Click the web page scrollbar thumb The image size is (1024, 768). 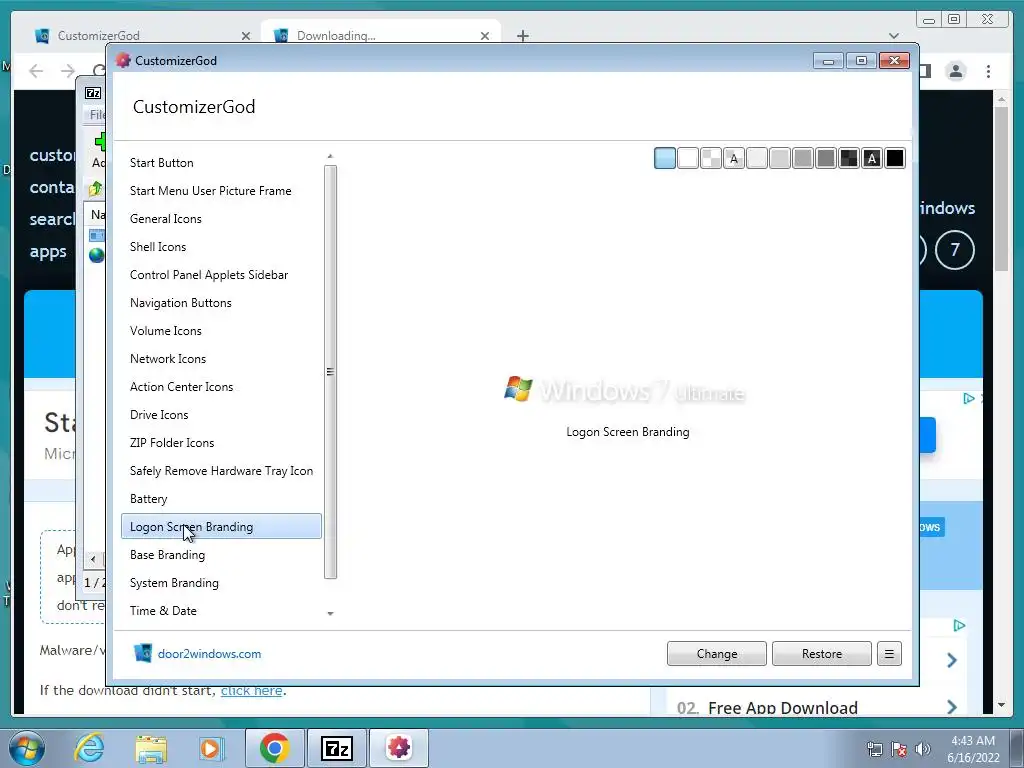click(1001, 188)
